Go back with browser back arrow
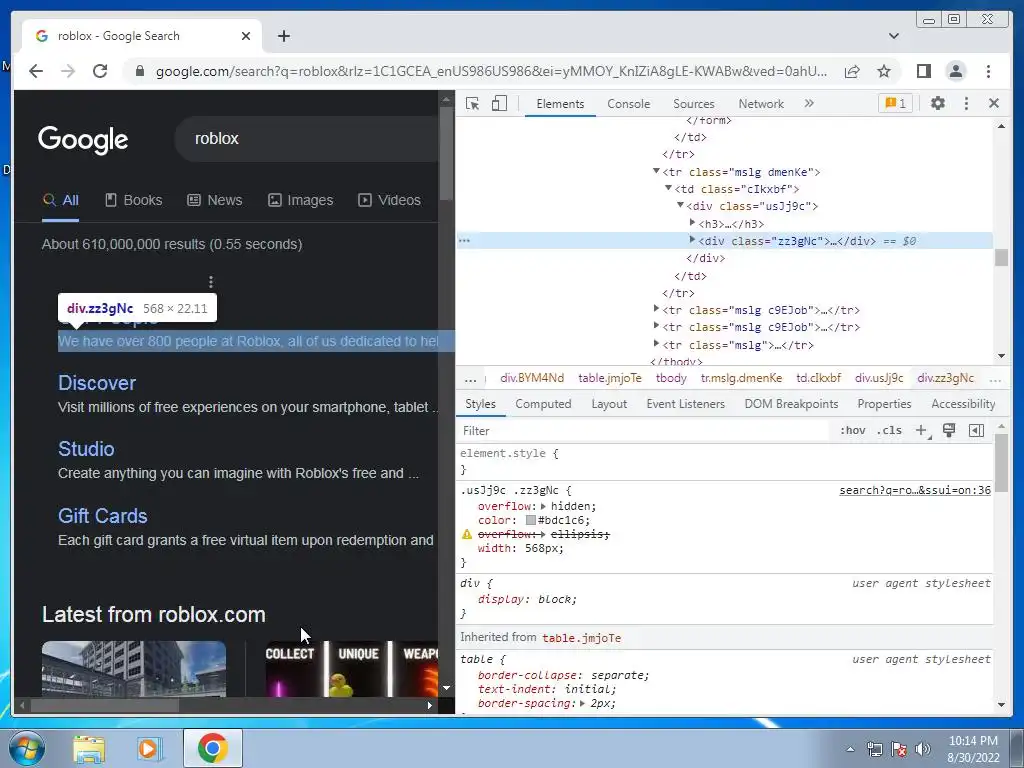Image resolution: width=1024 pixels, height=768 pixels. click(x=36, y=71)
